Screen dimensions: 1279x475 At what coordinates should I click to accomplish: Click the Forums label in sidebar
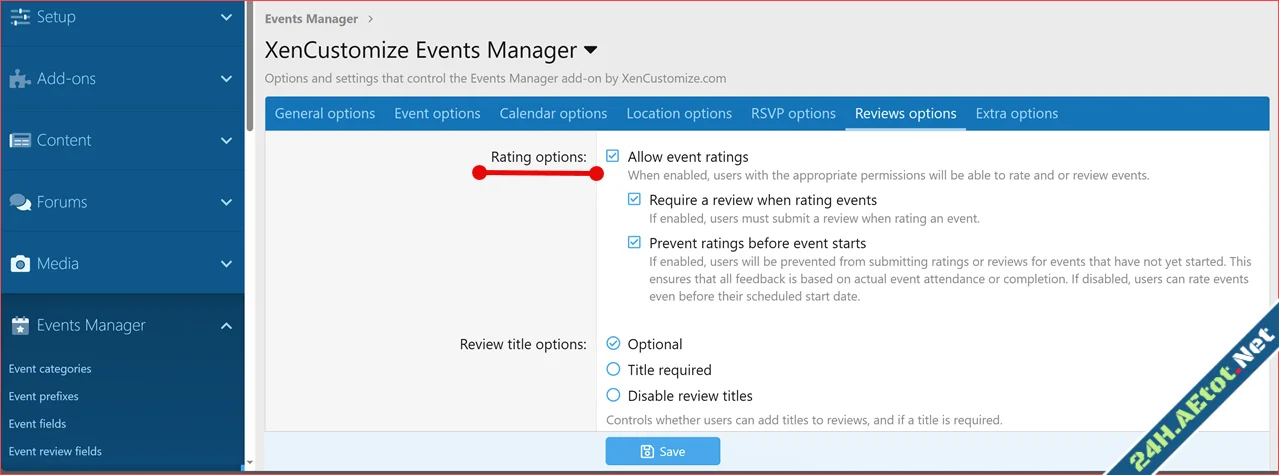62,203
